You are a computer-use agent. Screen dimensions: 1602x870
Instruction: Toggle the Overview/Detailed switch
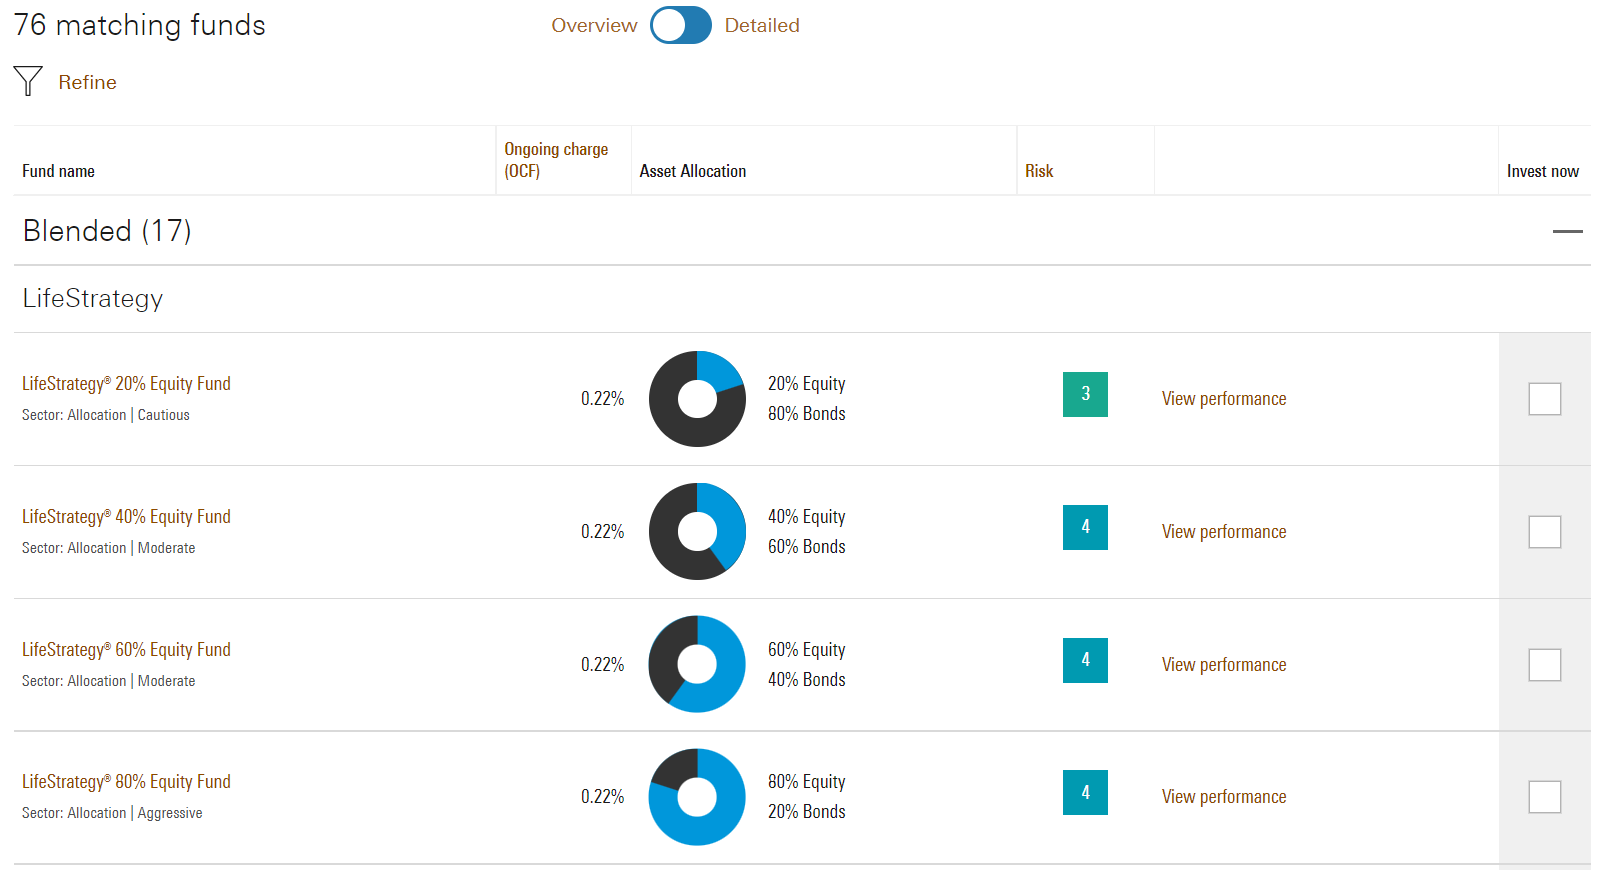(x=680, y=25)
